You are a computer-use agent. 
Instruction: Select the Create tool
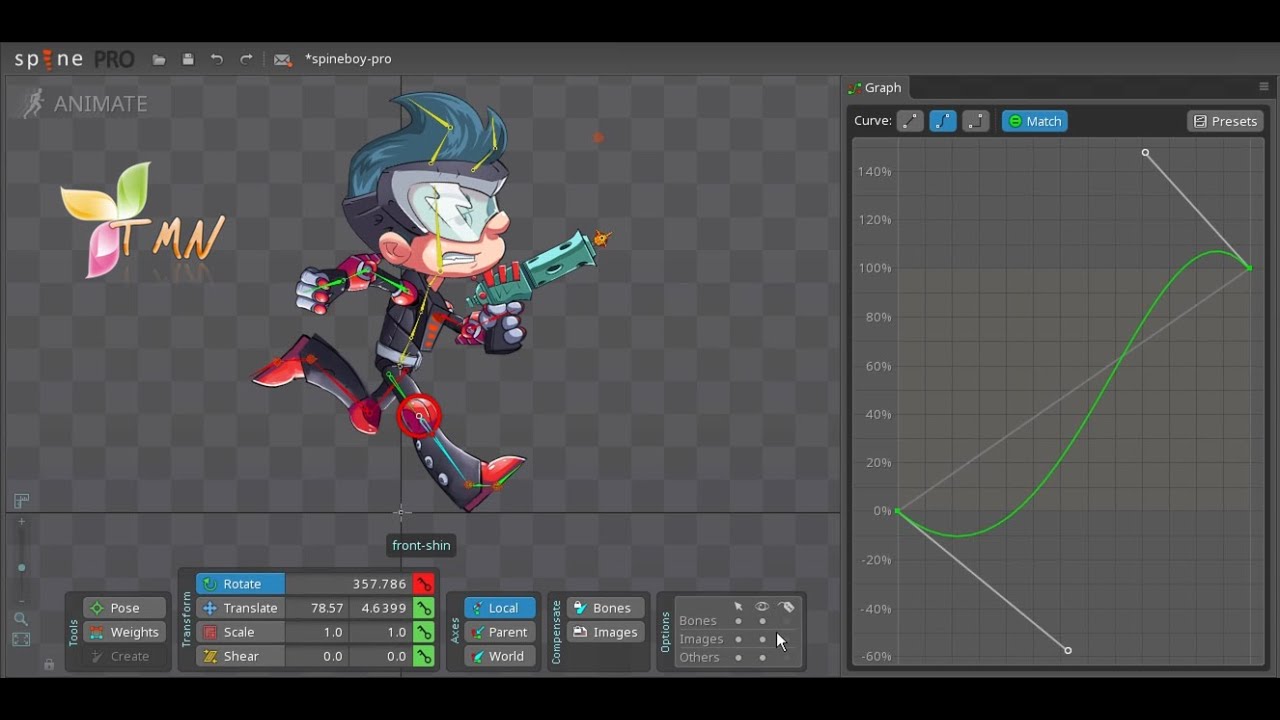click(125, 656)
